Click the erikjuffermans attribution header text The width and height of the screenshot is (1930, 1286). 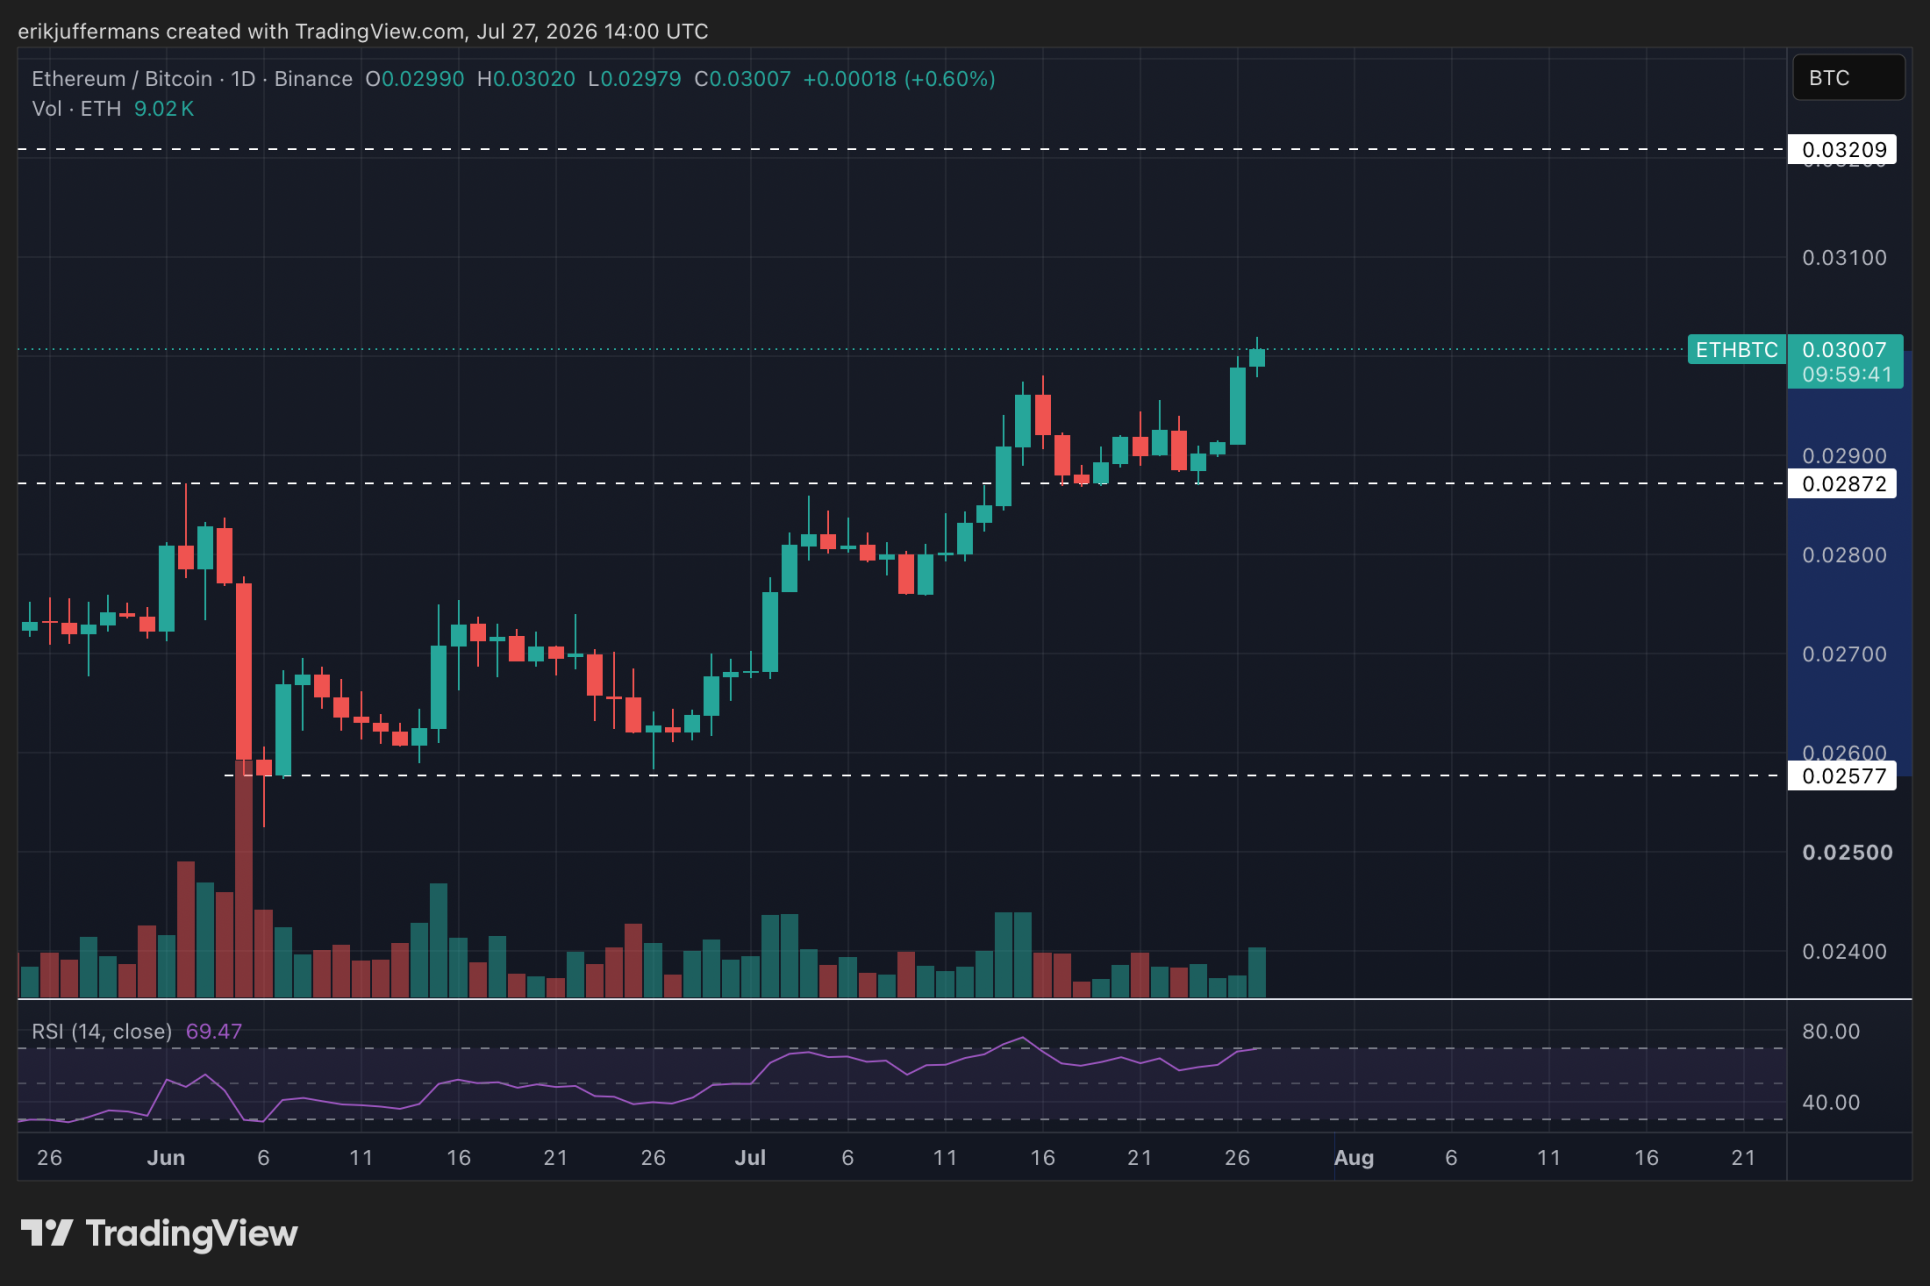[363, 31]
